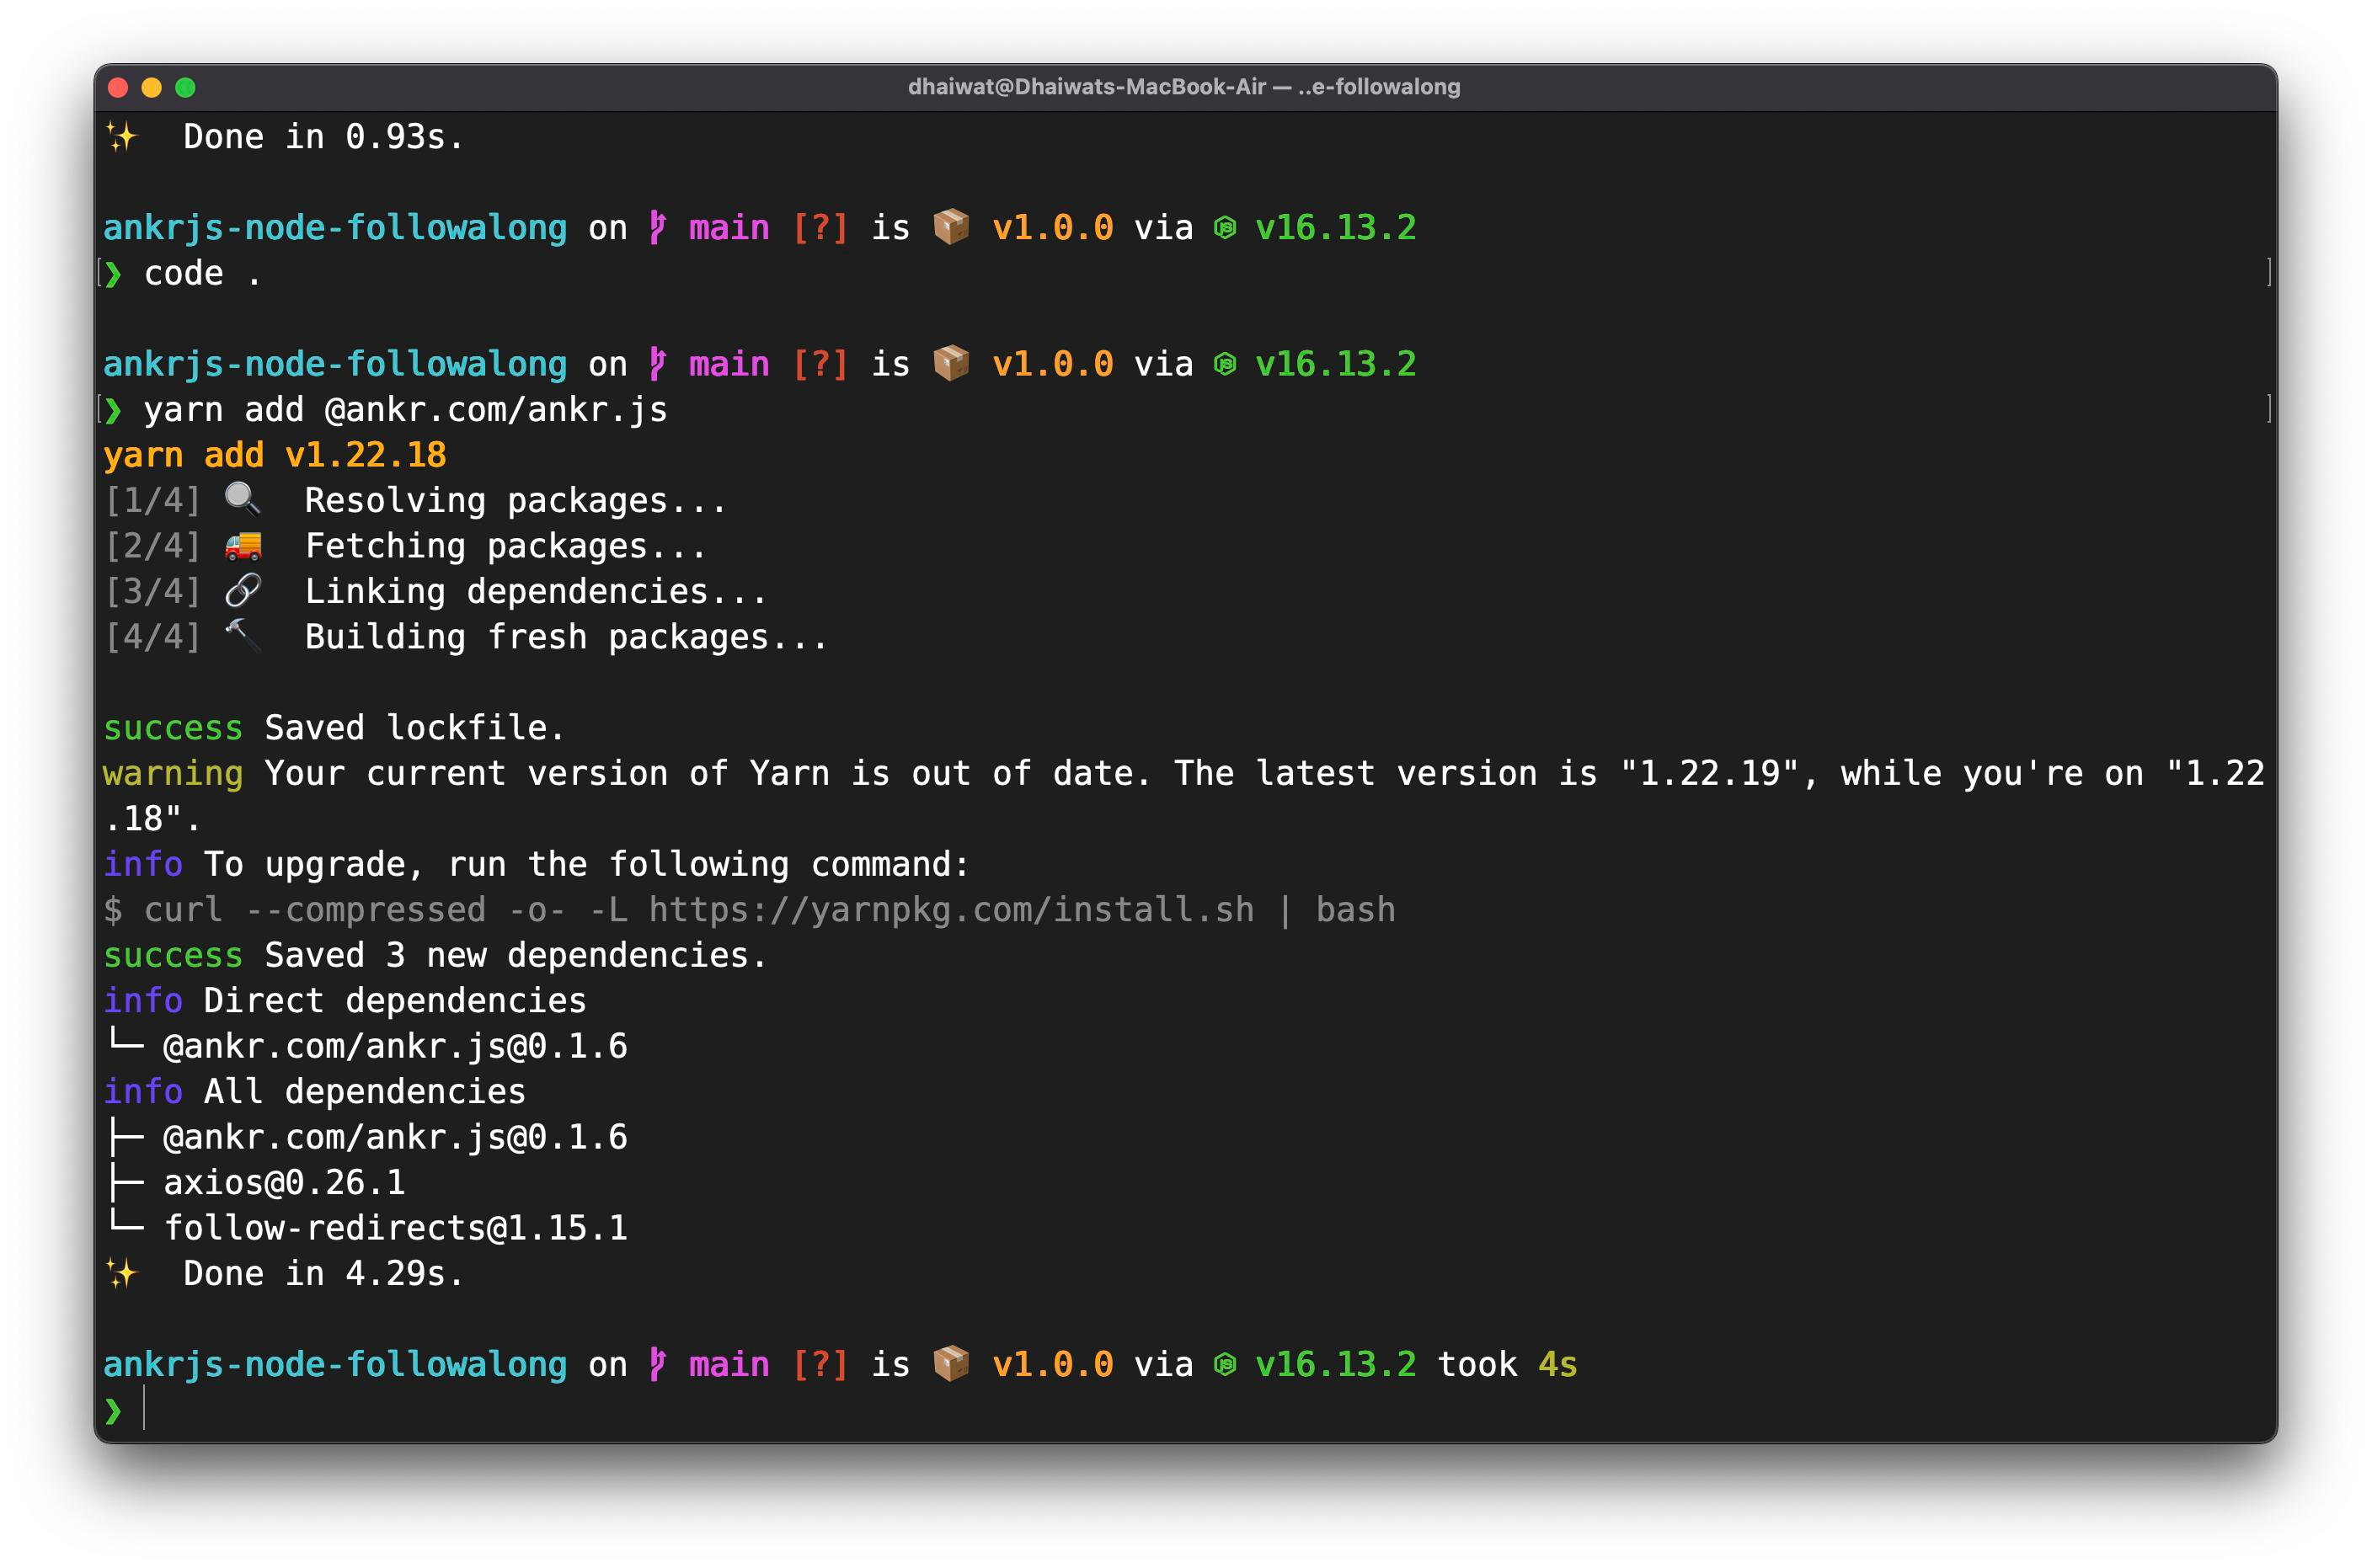Open the https://yarnpkg.com/install.sh link
Viewport: 2372px width, 1568px height.
[951, 910]
